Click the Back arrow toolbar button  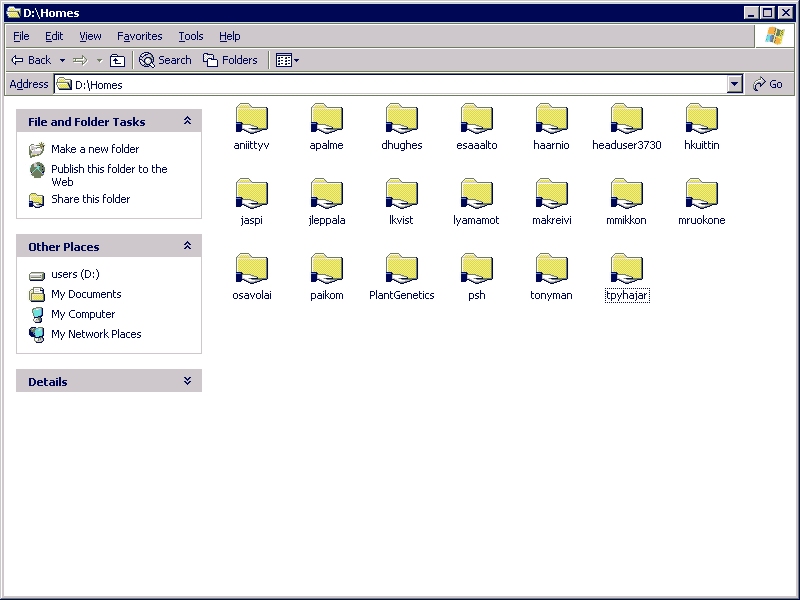(30, 60)
